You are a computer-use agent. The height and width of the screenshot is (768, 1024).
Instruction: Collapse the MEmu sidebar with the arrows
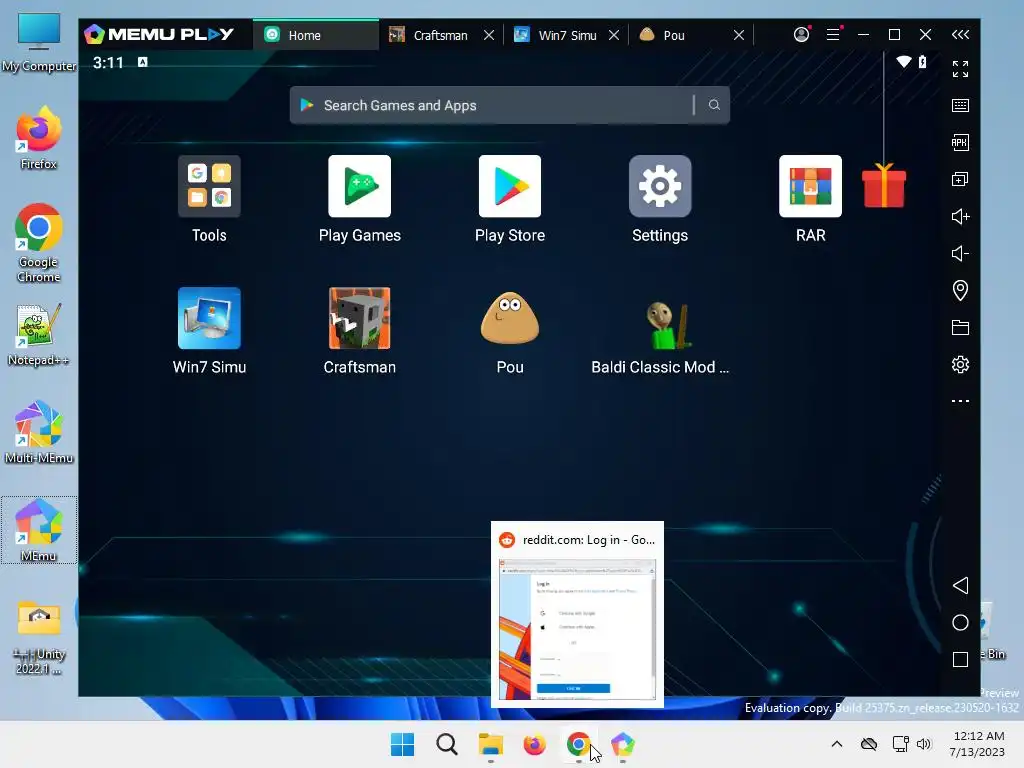(x=960, y=35)
